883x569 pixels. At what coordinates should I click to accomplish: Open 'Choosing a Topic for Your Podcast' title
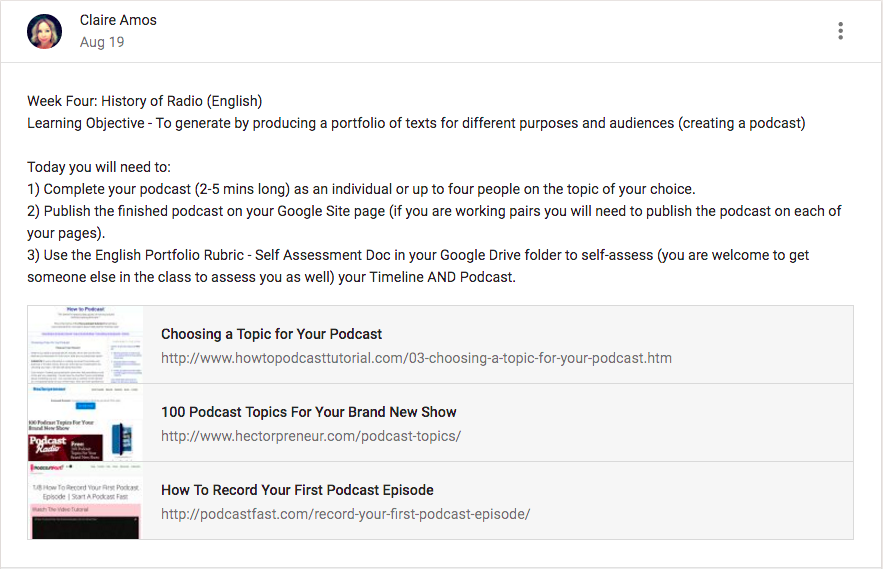272,334
